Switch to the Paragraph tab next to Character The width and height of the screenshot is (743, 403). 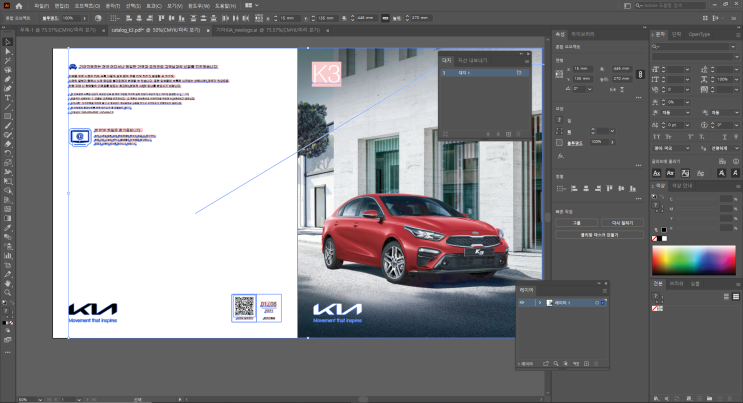point(676,35)
